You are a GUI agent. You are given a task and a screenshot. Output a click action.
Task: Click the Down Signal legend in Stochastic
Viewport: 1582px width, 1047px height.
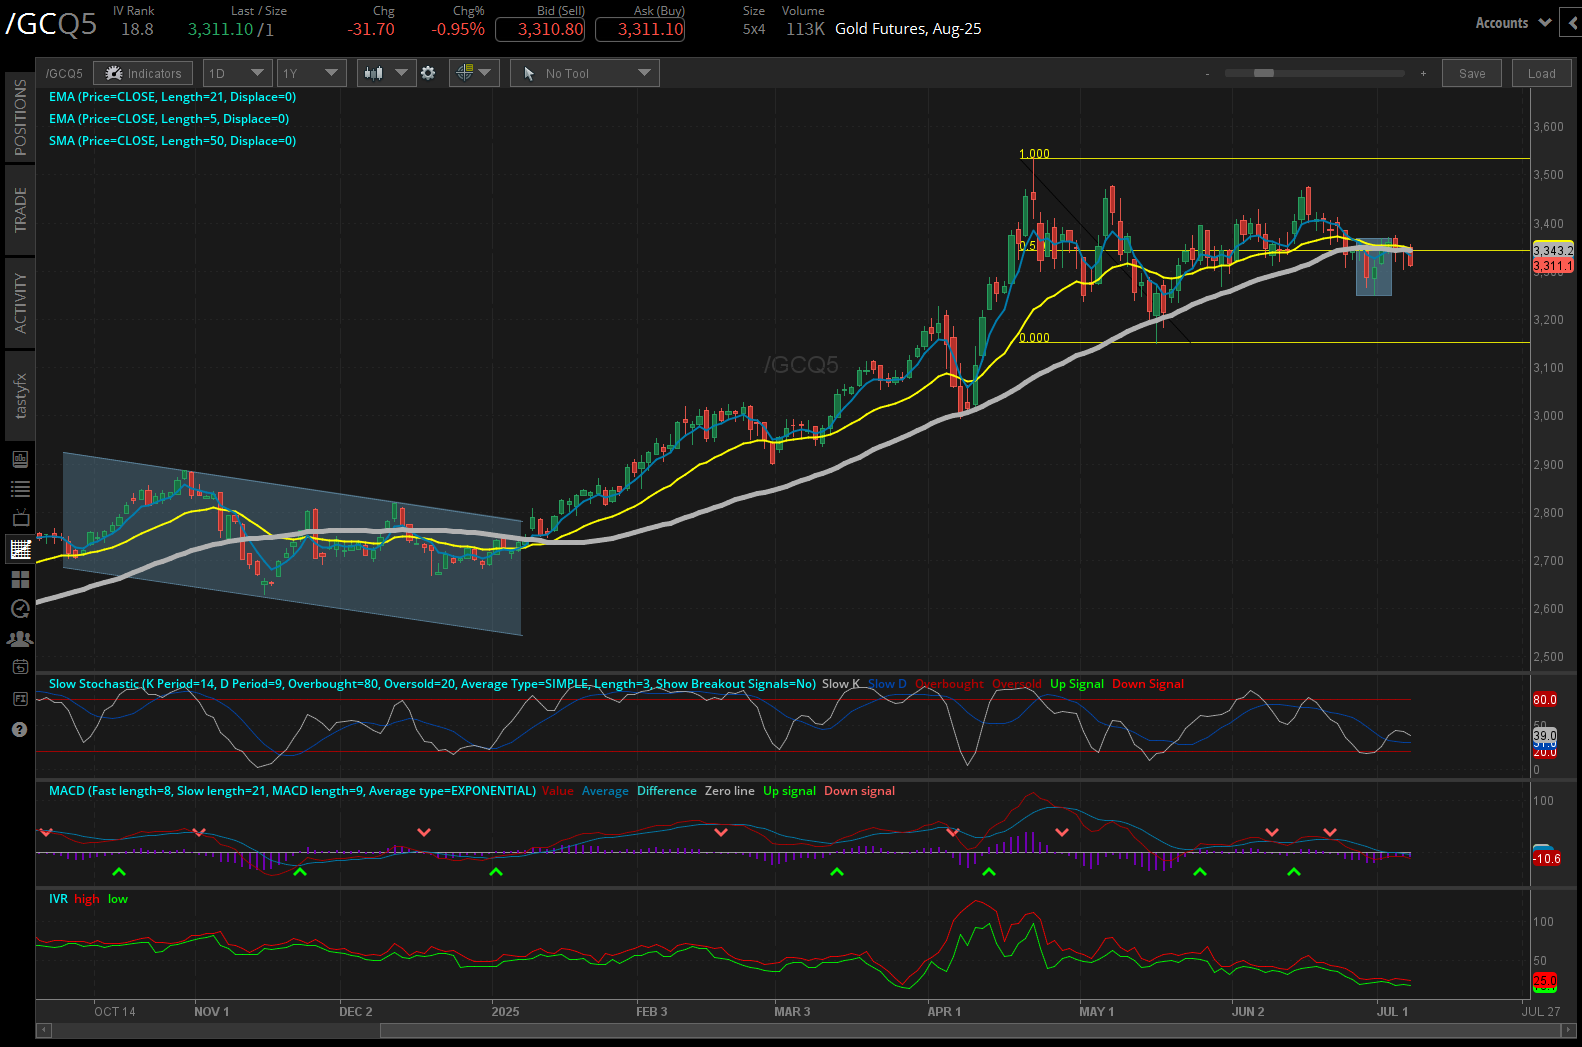coord(1148,684)
